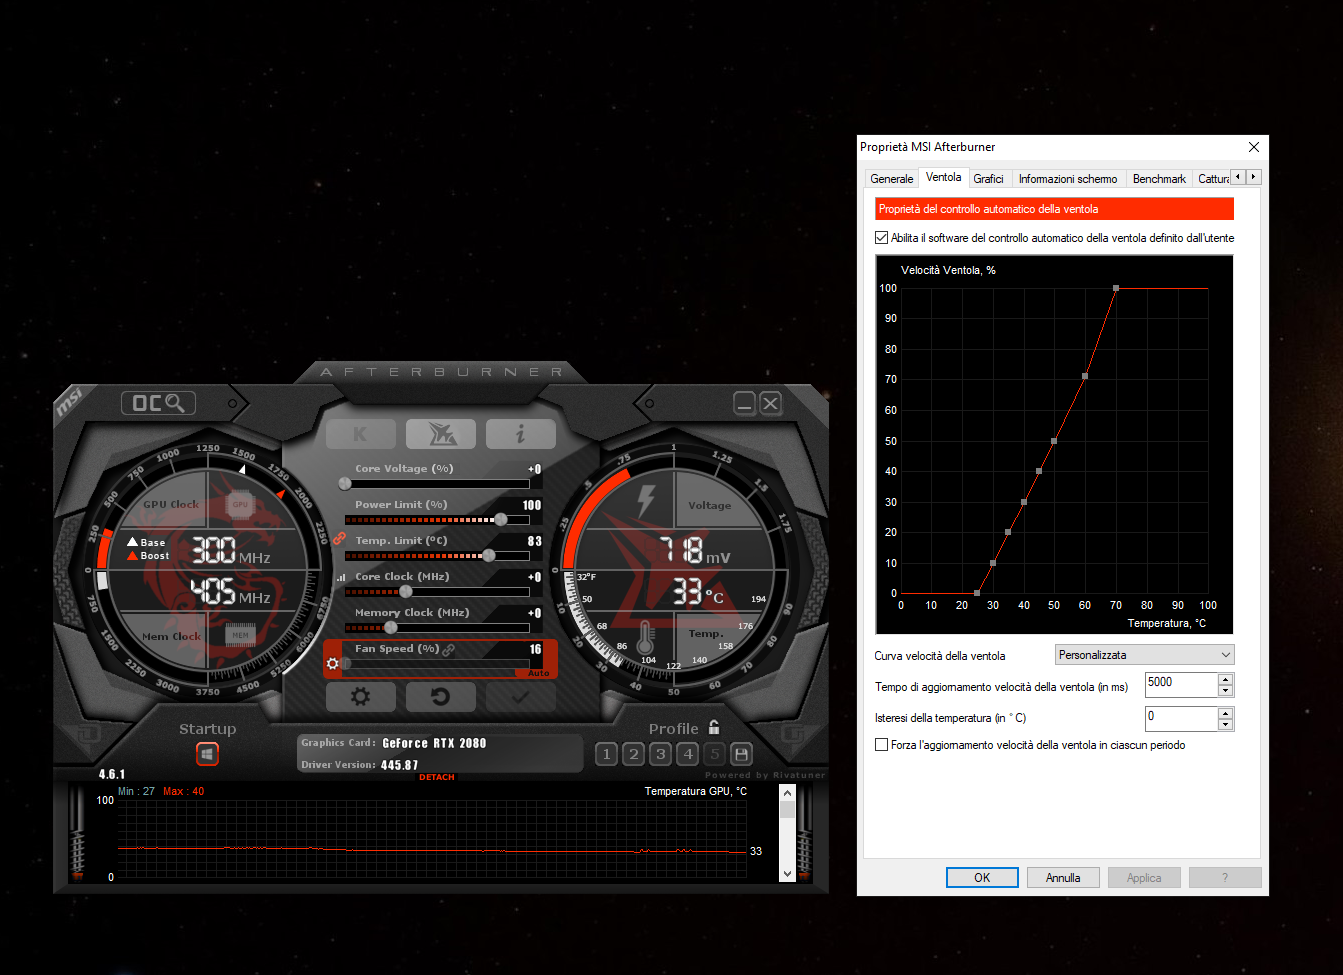Increase the fan update period with up arrow

(x=1226, y=680)
